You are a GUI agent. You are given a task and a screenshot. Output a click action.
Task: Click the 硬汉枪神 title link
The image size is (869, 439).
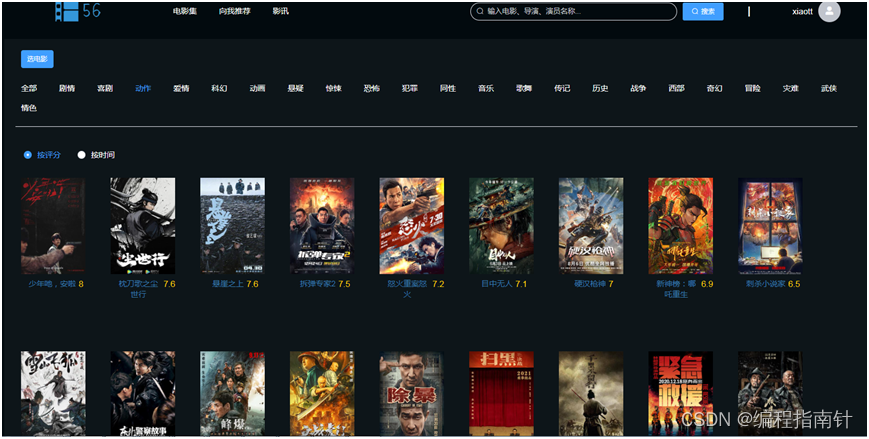point(590,284)
